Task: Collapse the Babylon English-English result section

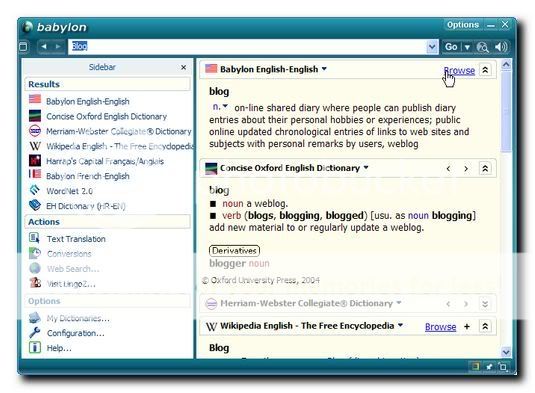Action: (x=485, y=70)
